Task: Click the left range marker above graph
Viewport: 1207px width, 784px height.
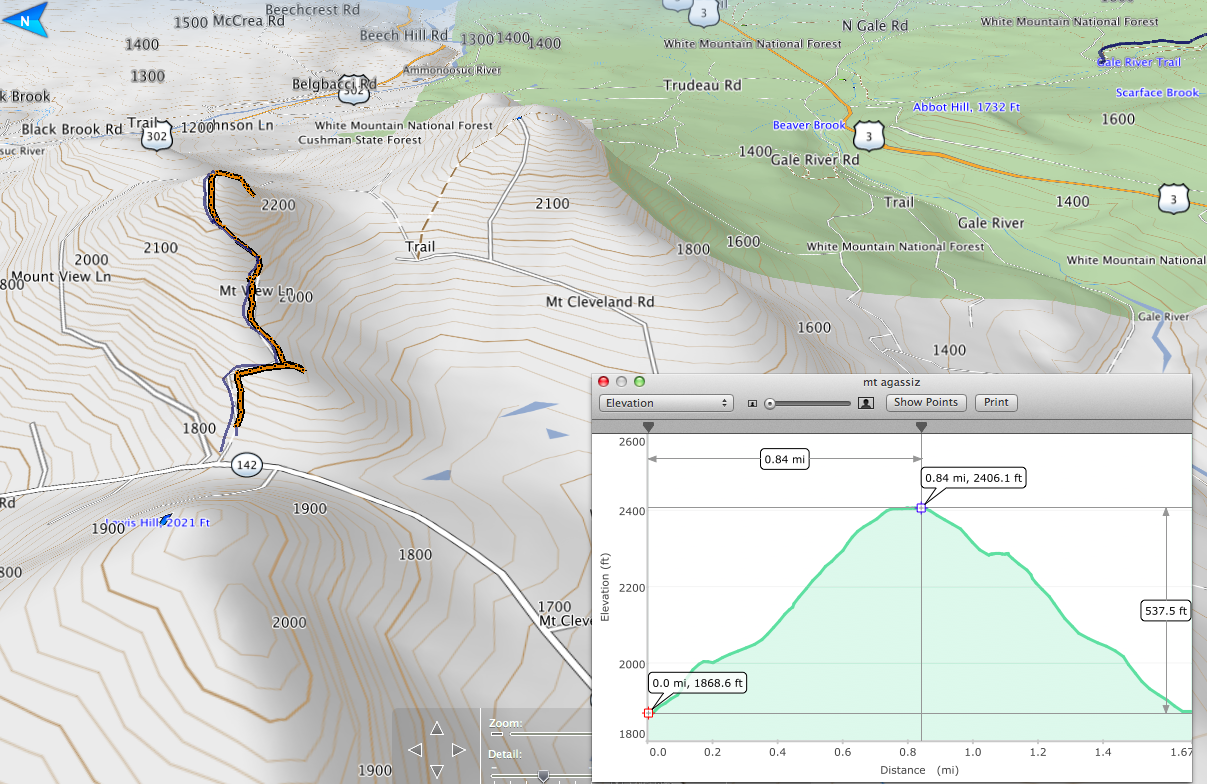Action: [x=648, y=427]
